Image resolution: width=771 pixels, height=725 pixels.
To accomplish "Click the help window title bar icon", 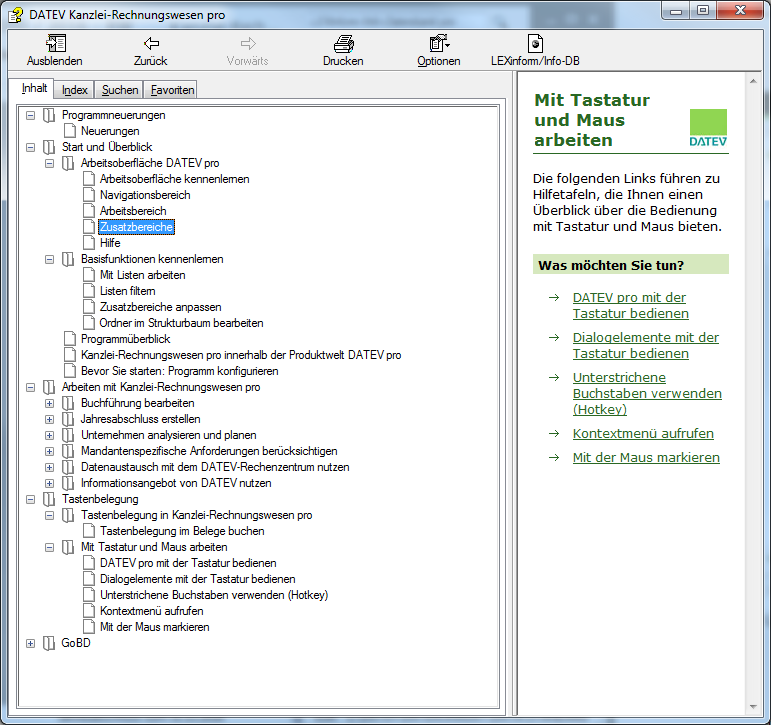I will 16,15.
